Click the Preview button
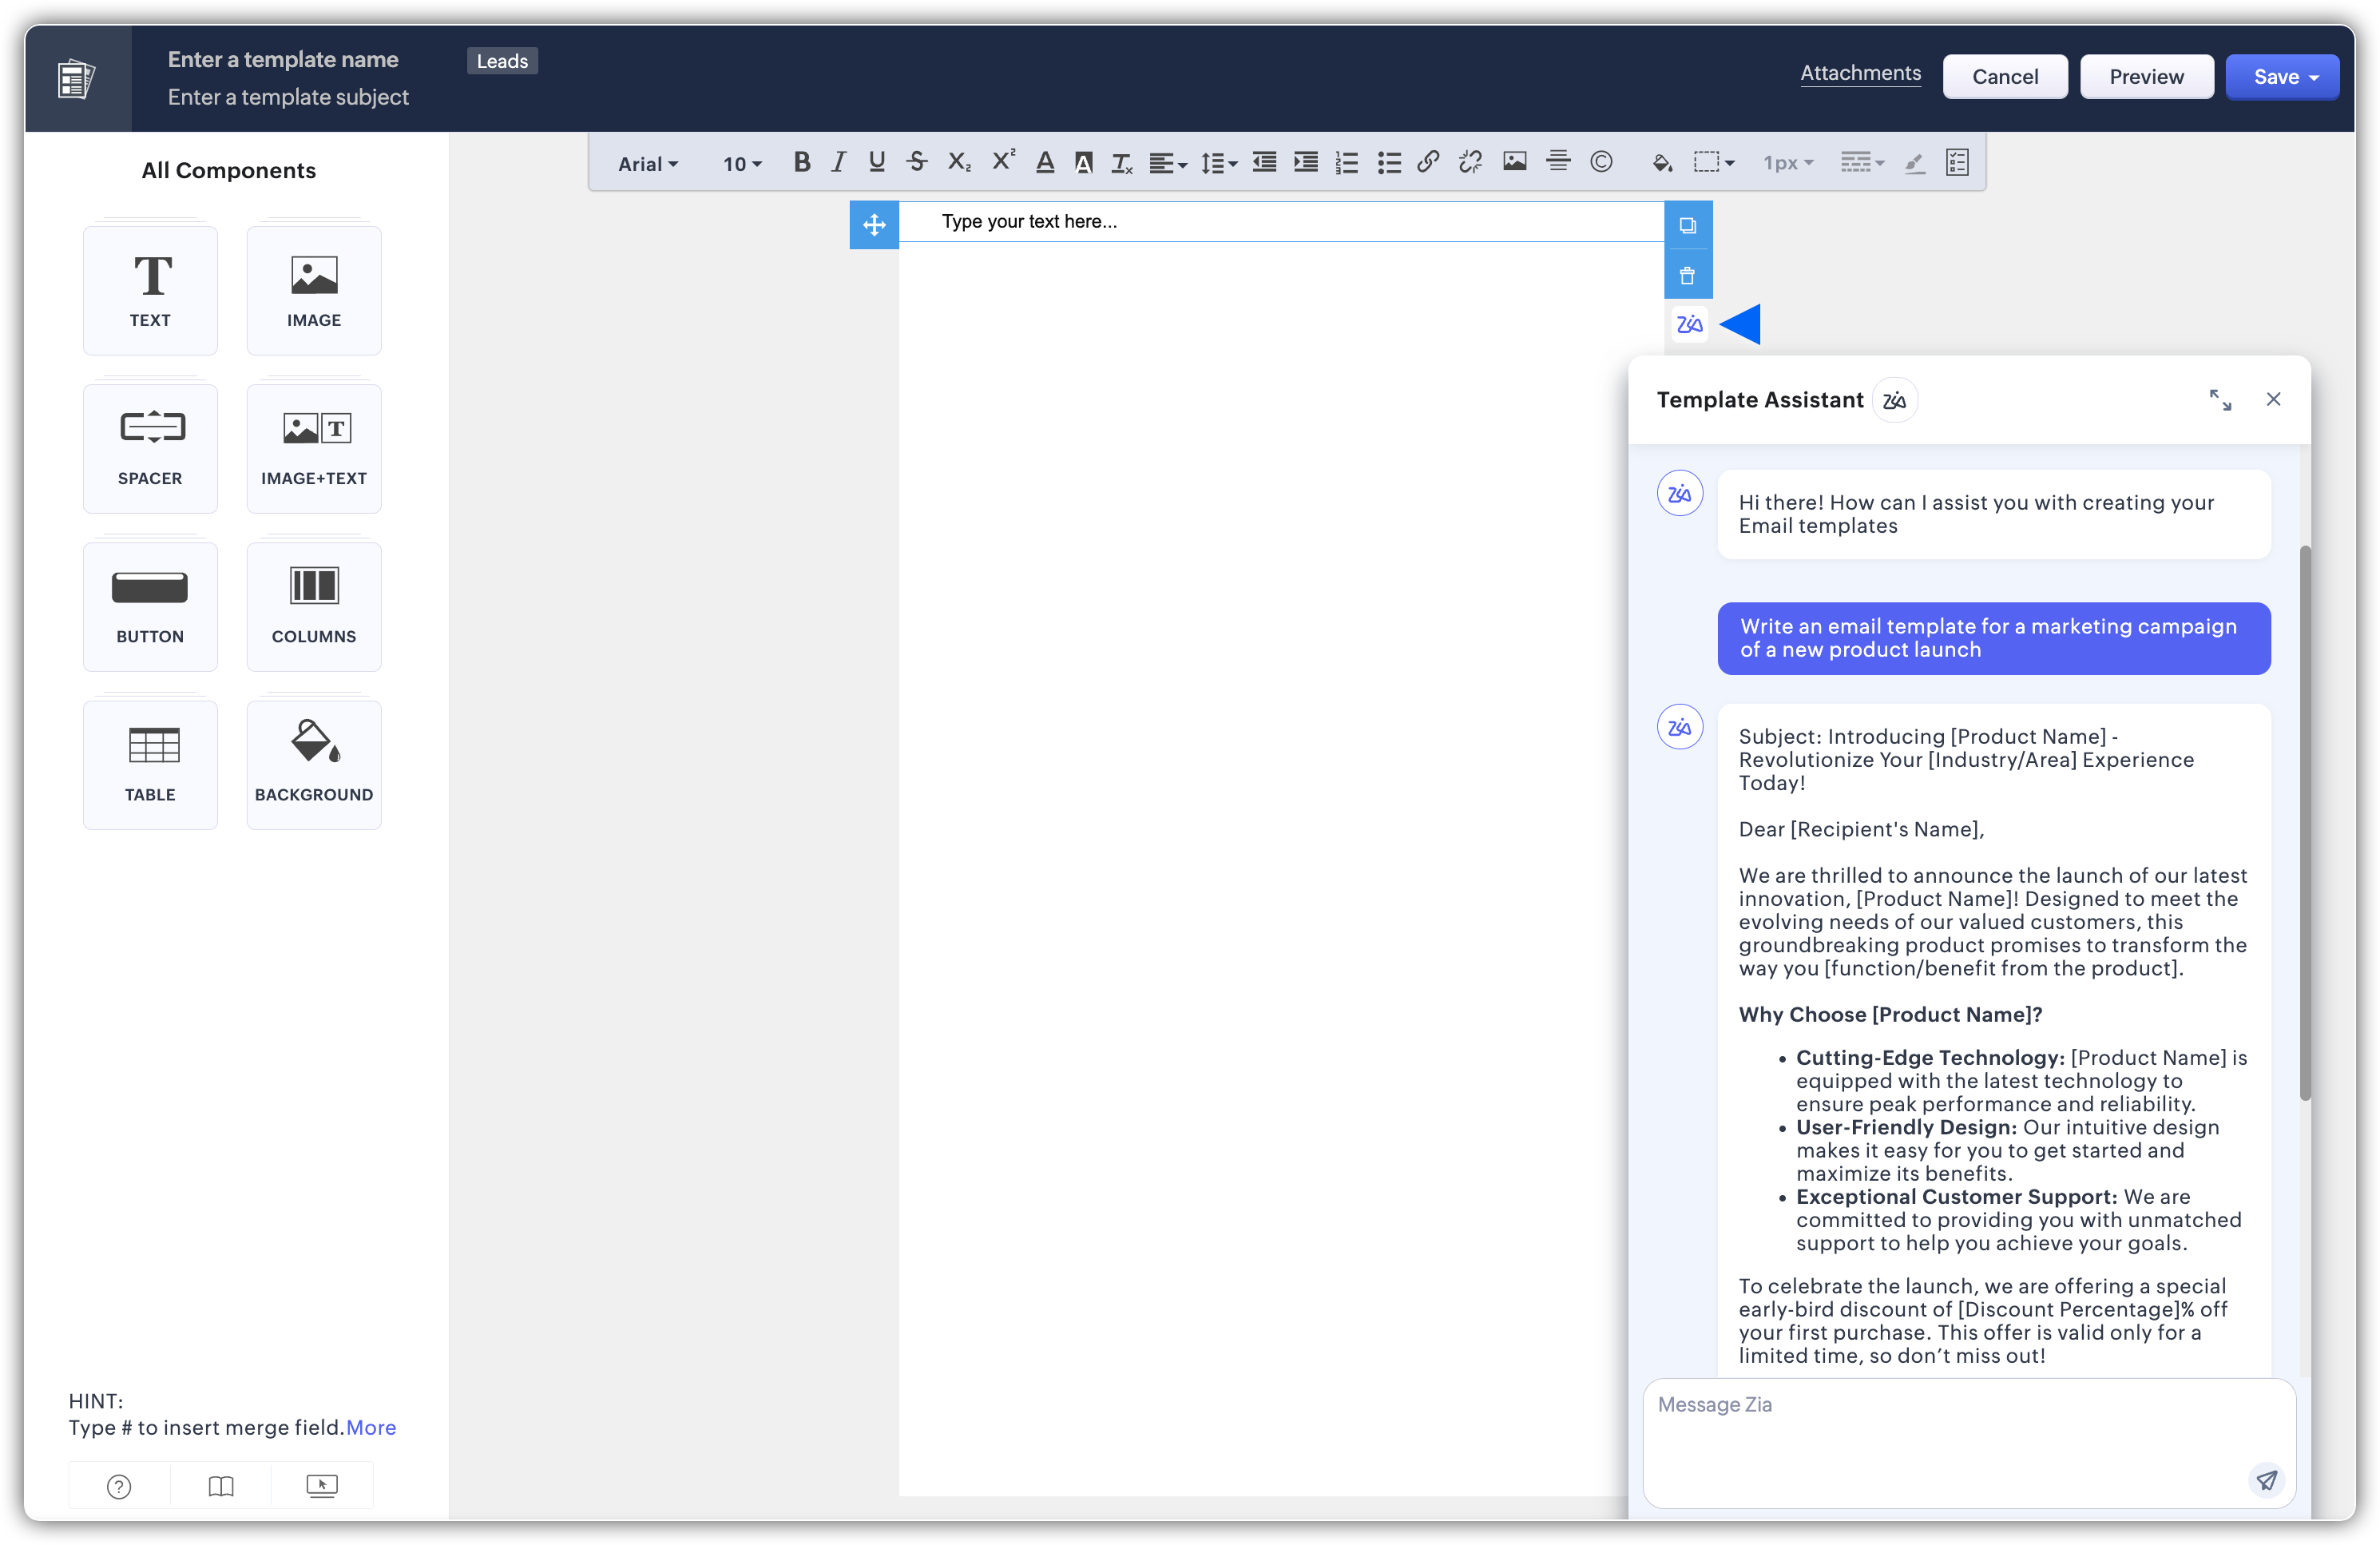Screen dimensions: 2380x1545 [2146, 77]
